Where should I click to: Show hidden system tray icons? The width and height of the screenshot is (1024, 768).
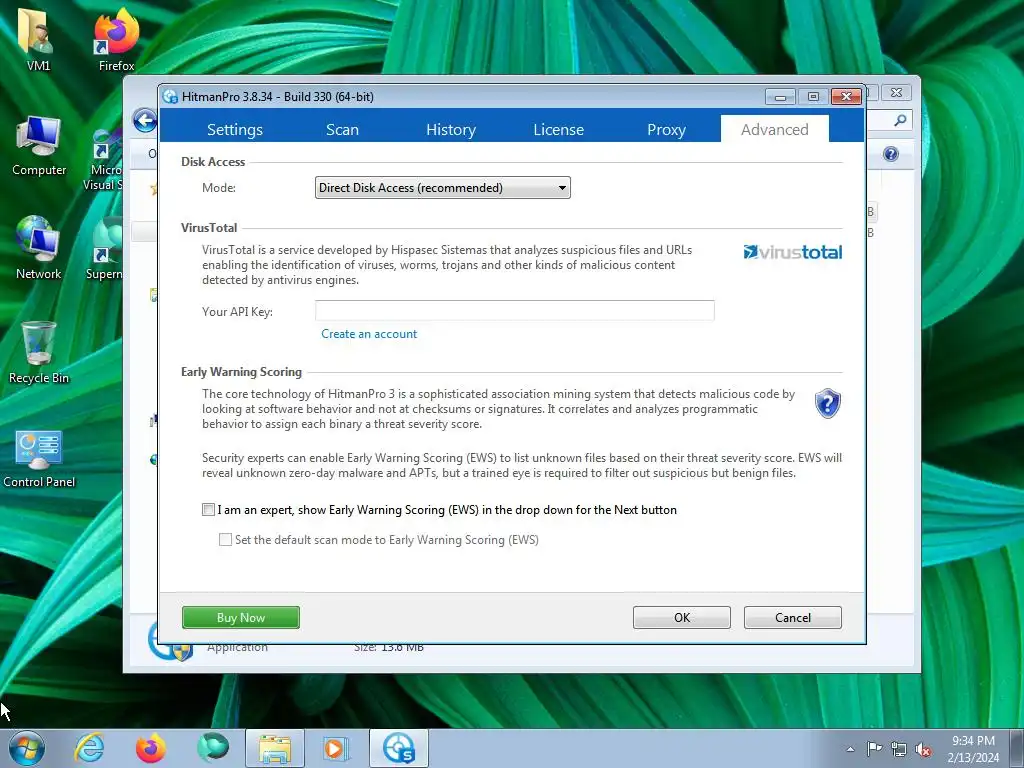[850, 749]
